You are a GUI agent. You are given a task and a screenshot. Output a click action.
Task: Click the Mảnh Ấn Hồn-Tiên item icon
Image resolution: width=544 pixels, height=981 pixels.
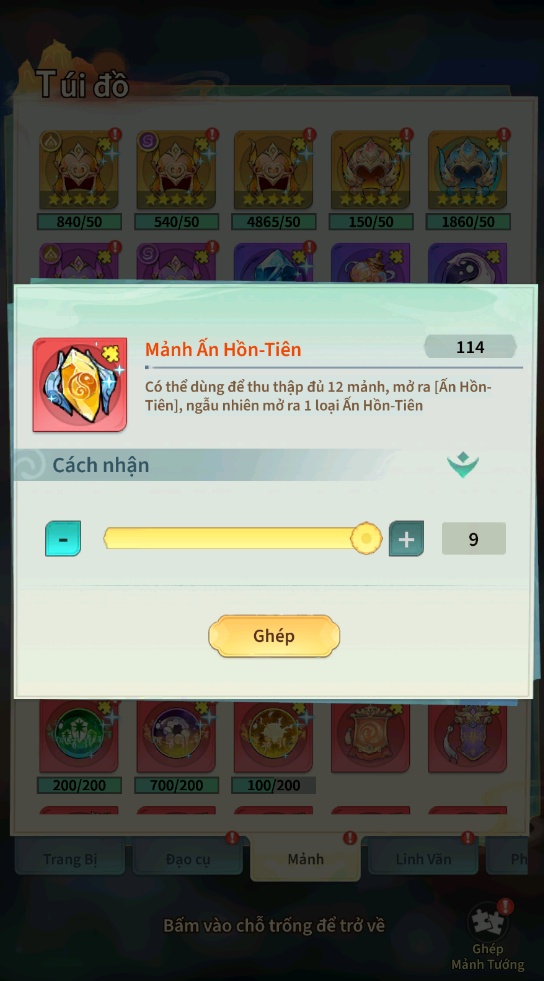tap(80, 385)
